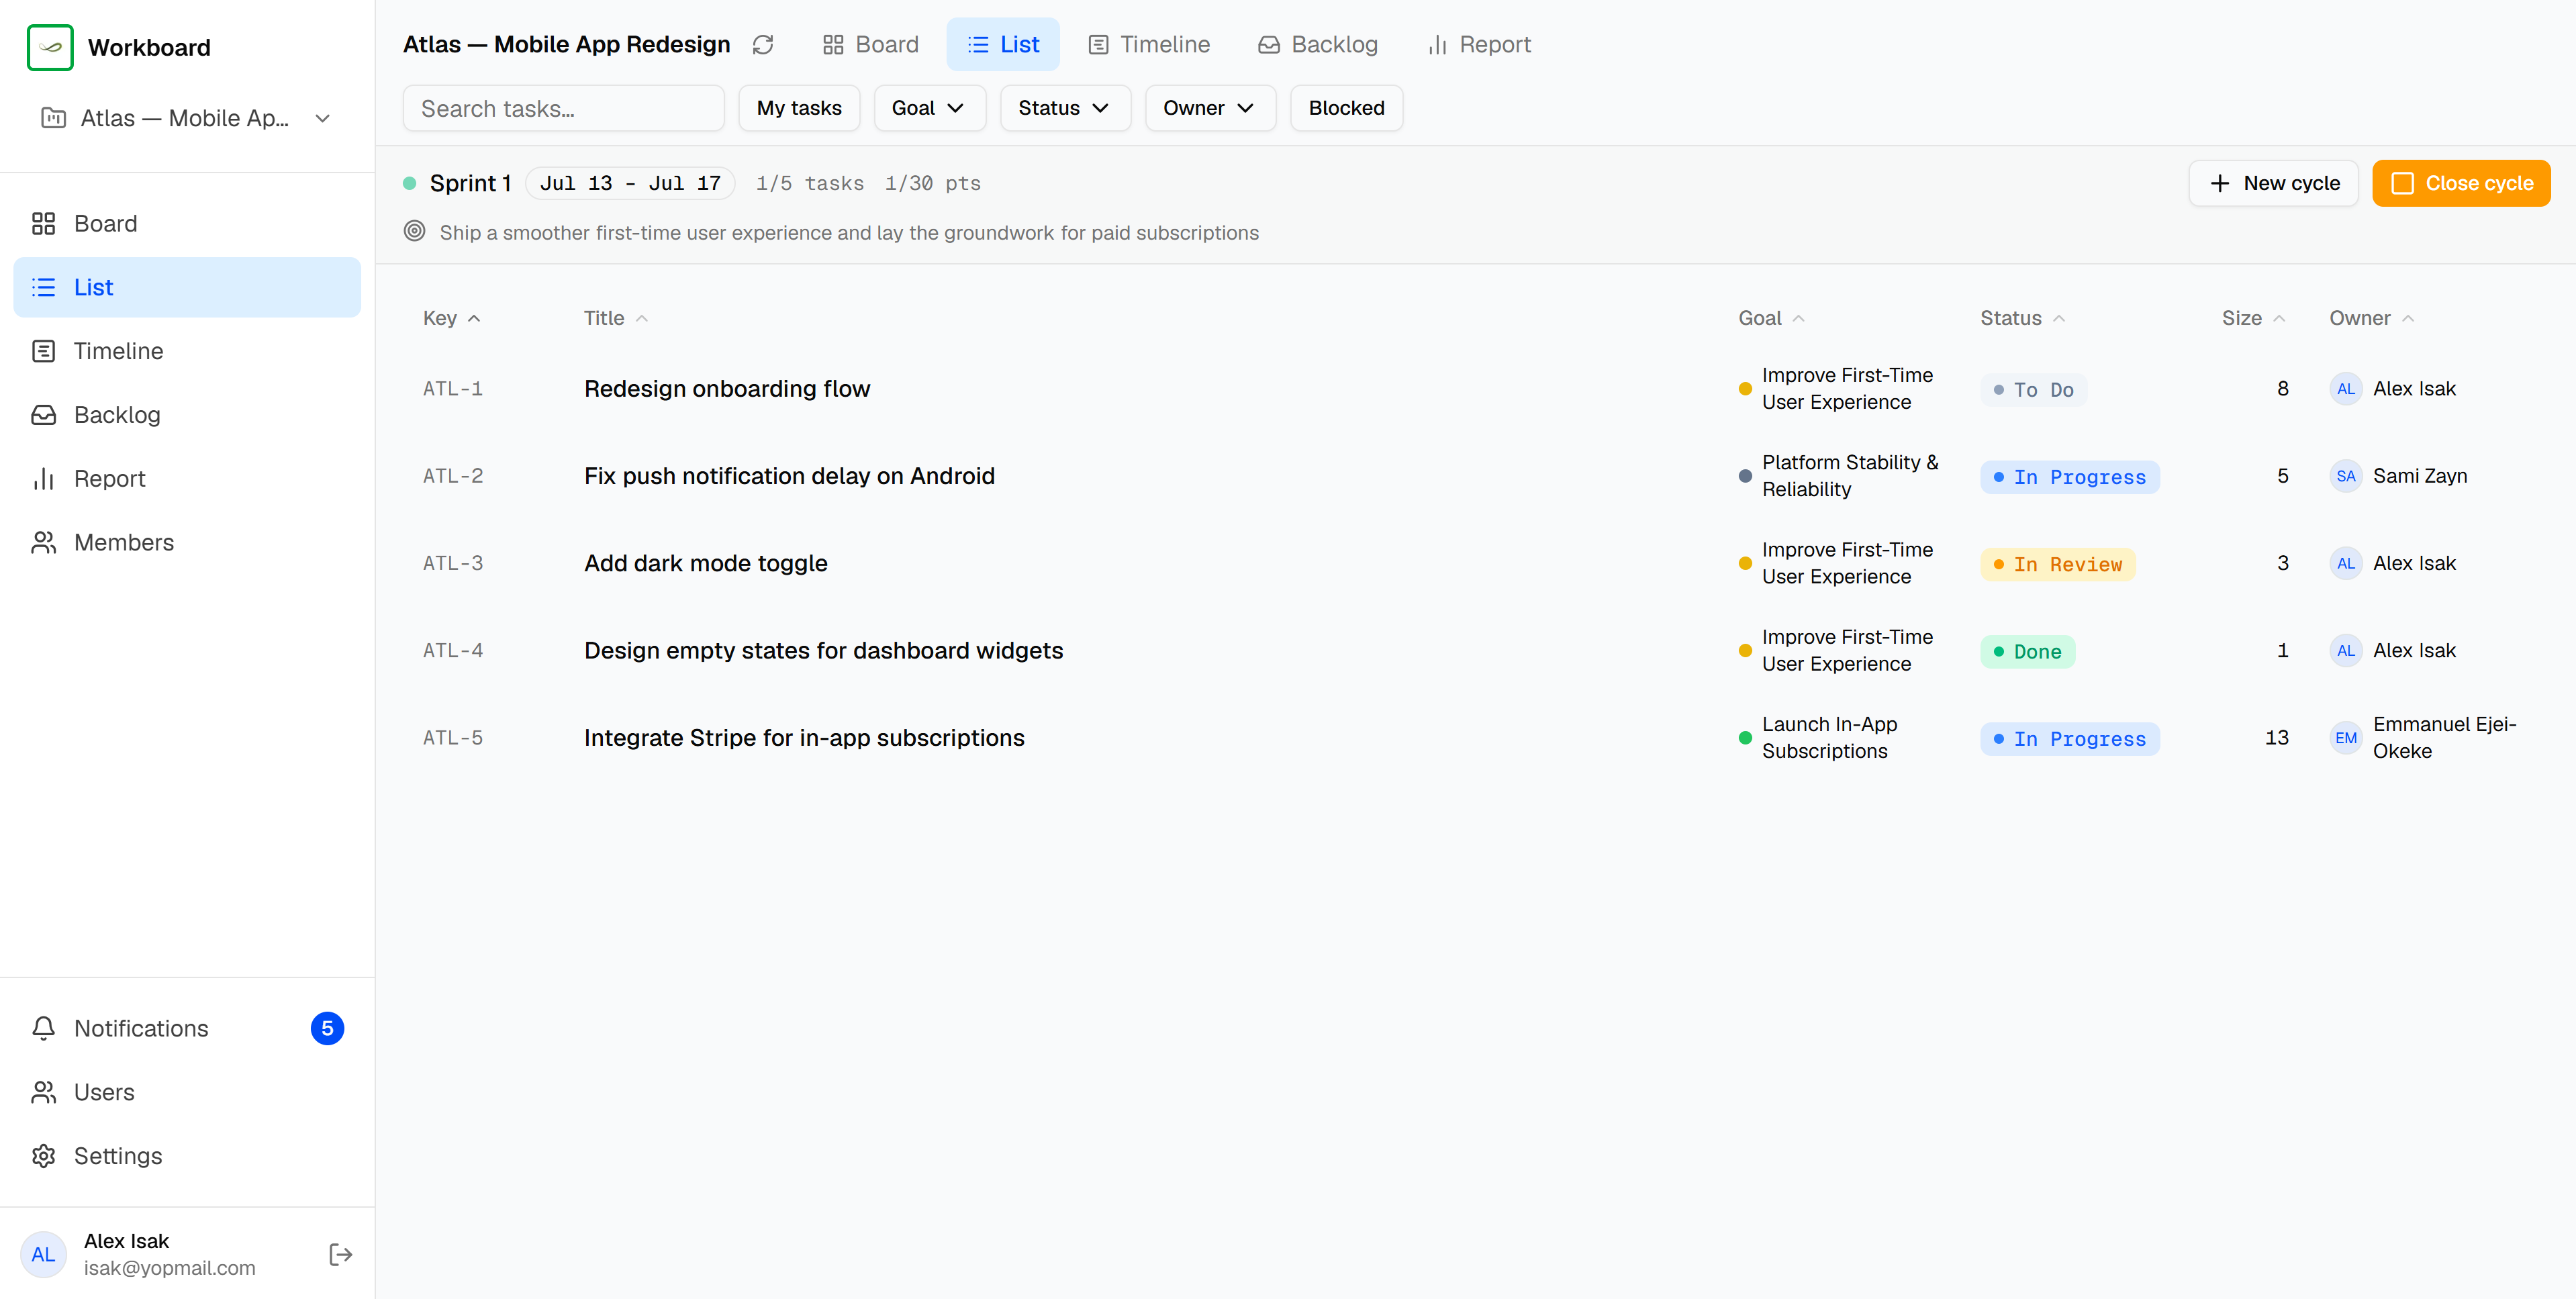Sort the list by Status column
This screenshot has height=1299, width=2576.
2022,318
